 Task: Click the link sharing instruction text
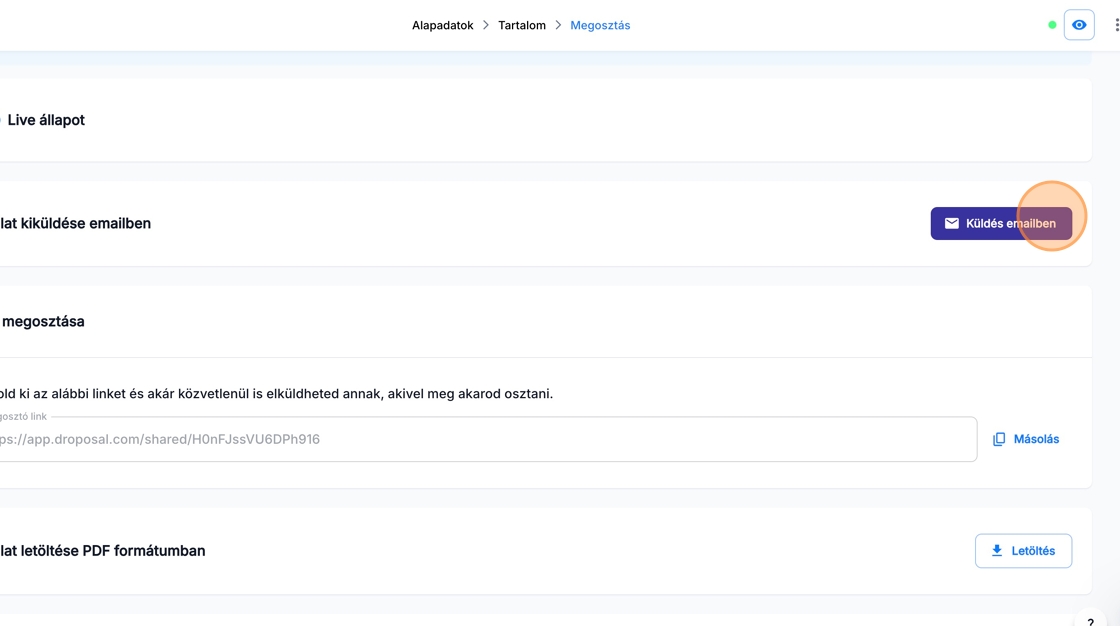click(275, 394)
